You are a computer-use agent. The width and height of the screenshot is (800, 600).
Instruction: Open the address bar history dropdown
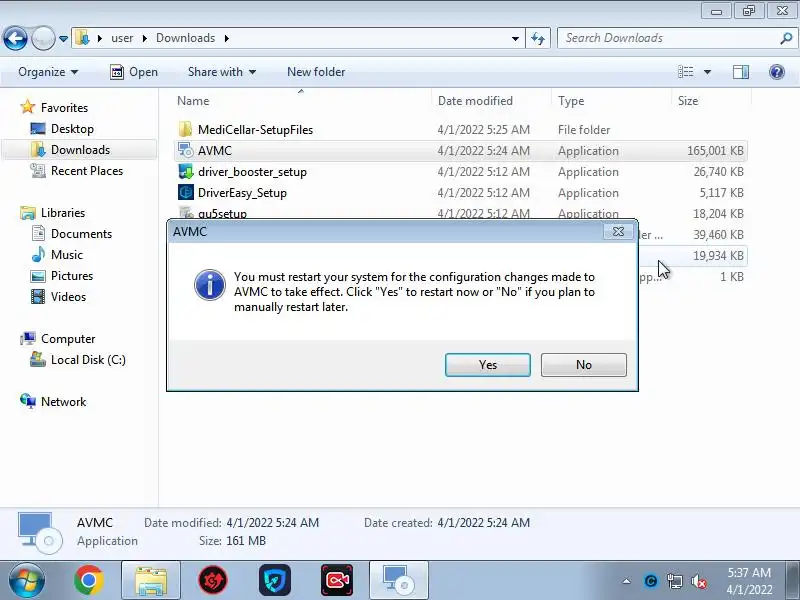coord(515,38)
